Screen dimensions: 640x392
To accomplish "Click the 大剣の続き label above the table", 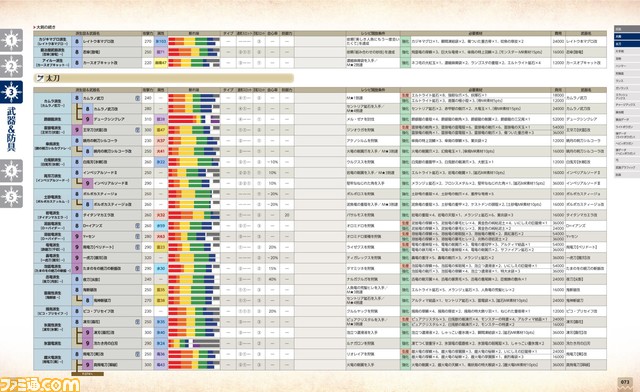I will click(45, 27).
